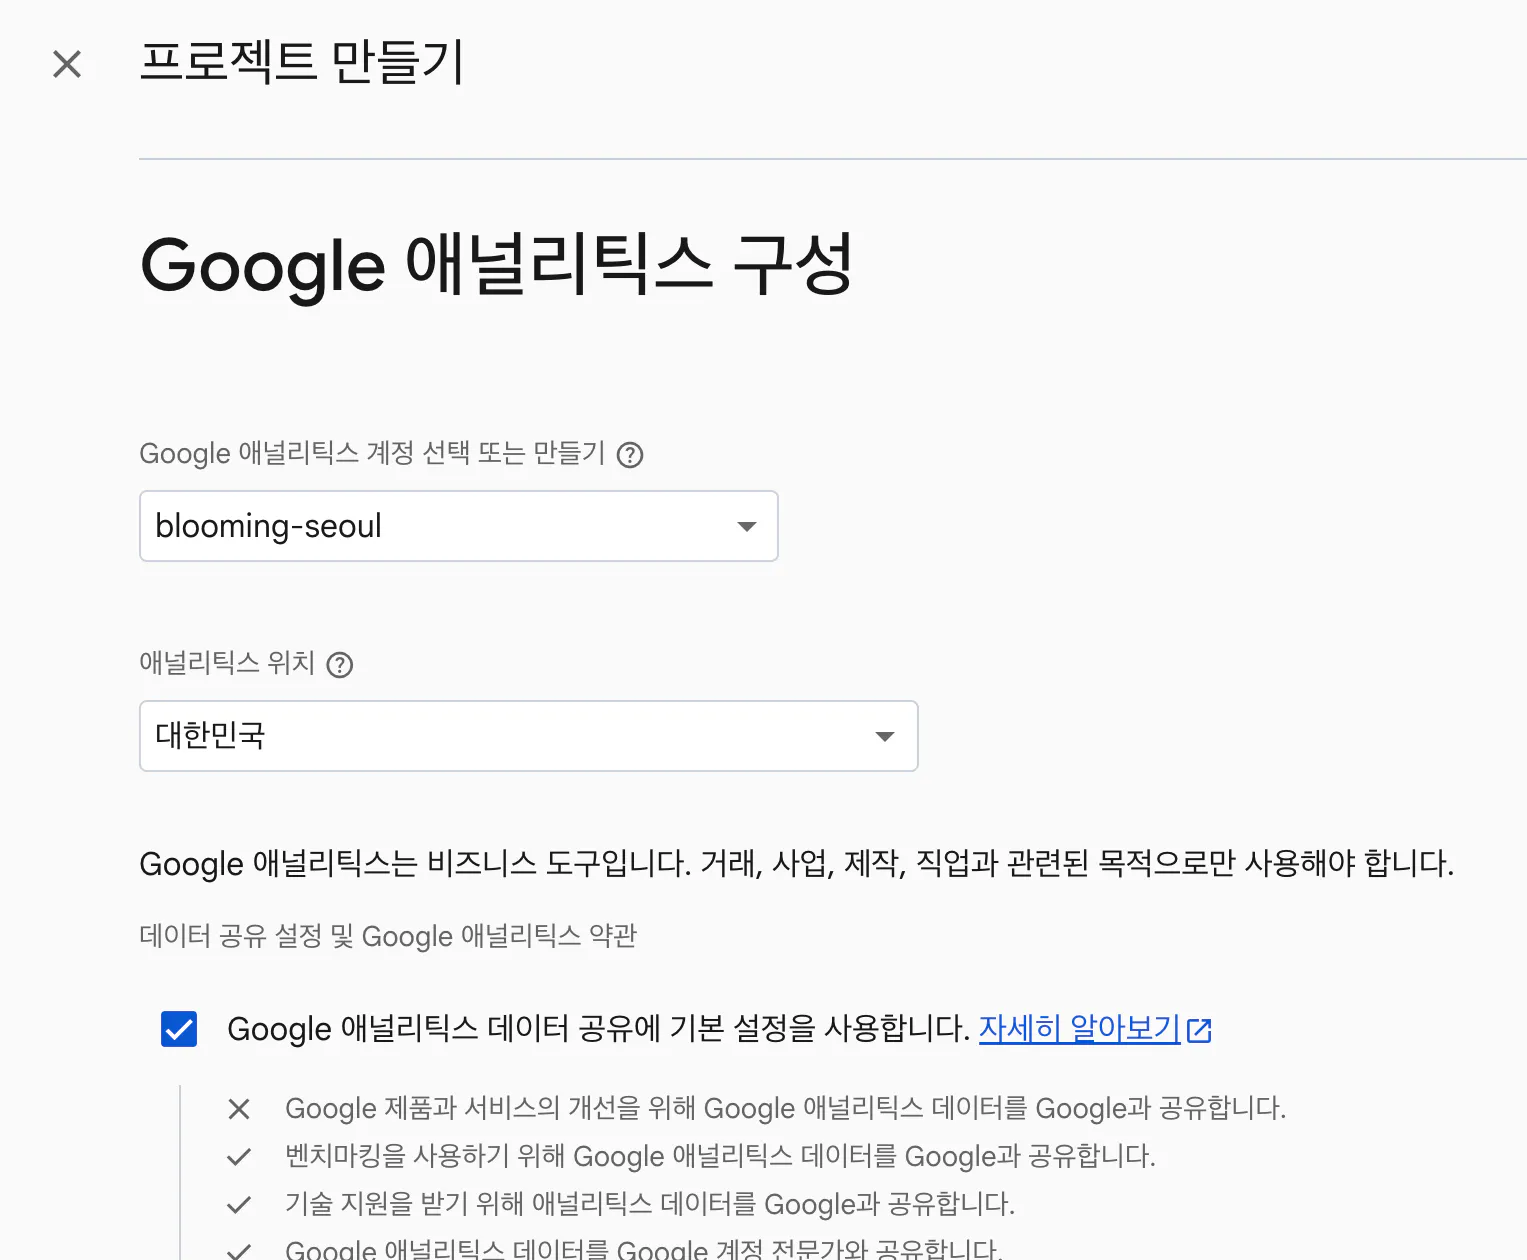Click the Google 애널리틱스 구성 heading
Screen dimensions: 1527x1260
tap(496, 266)
